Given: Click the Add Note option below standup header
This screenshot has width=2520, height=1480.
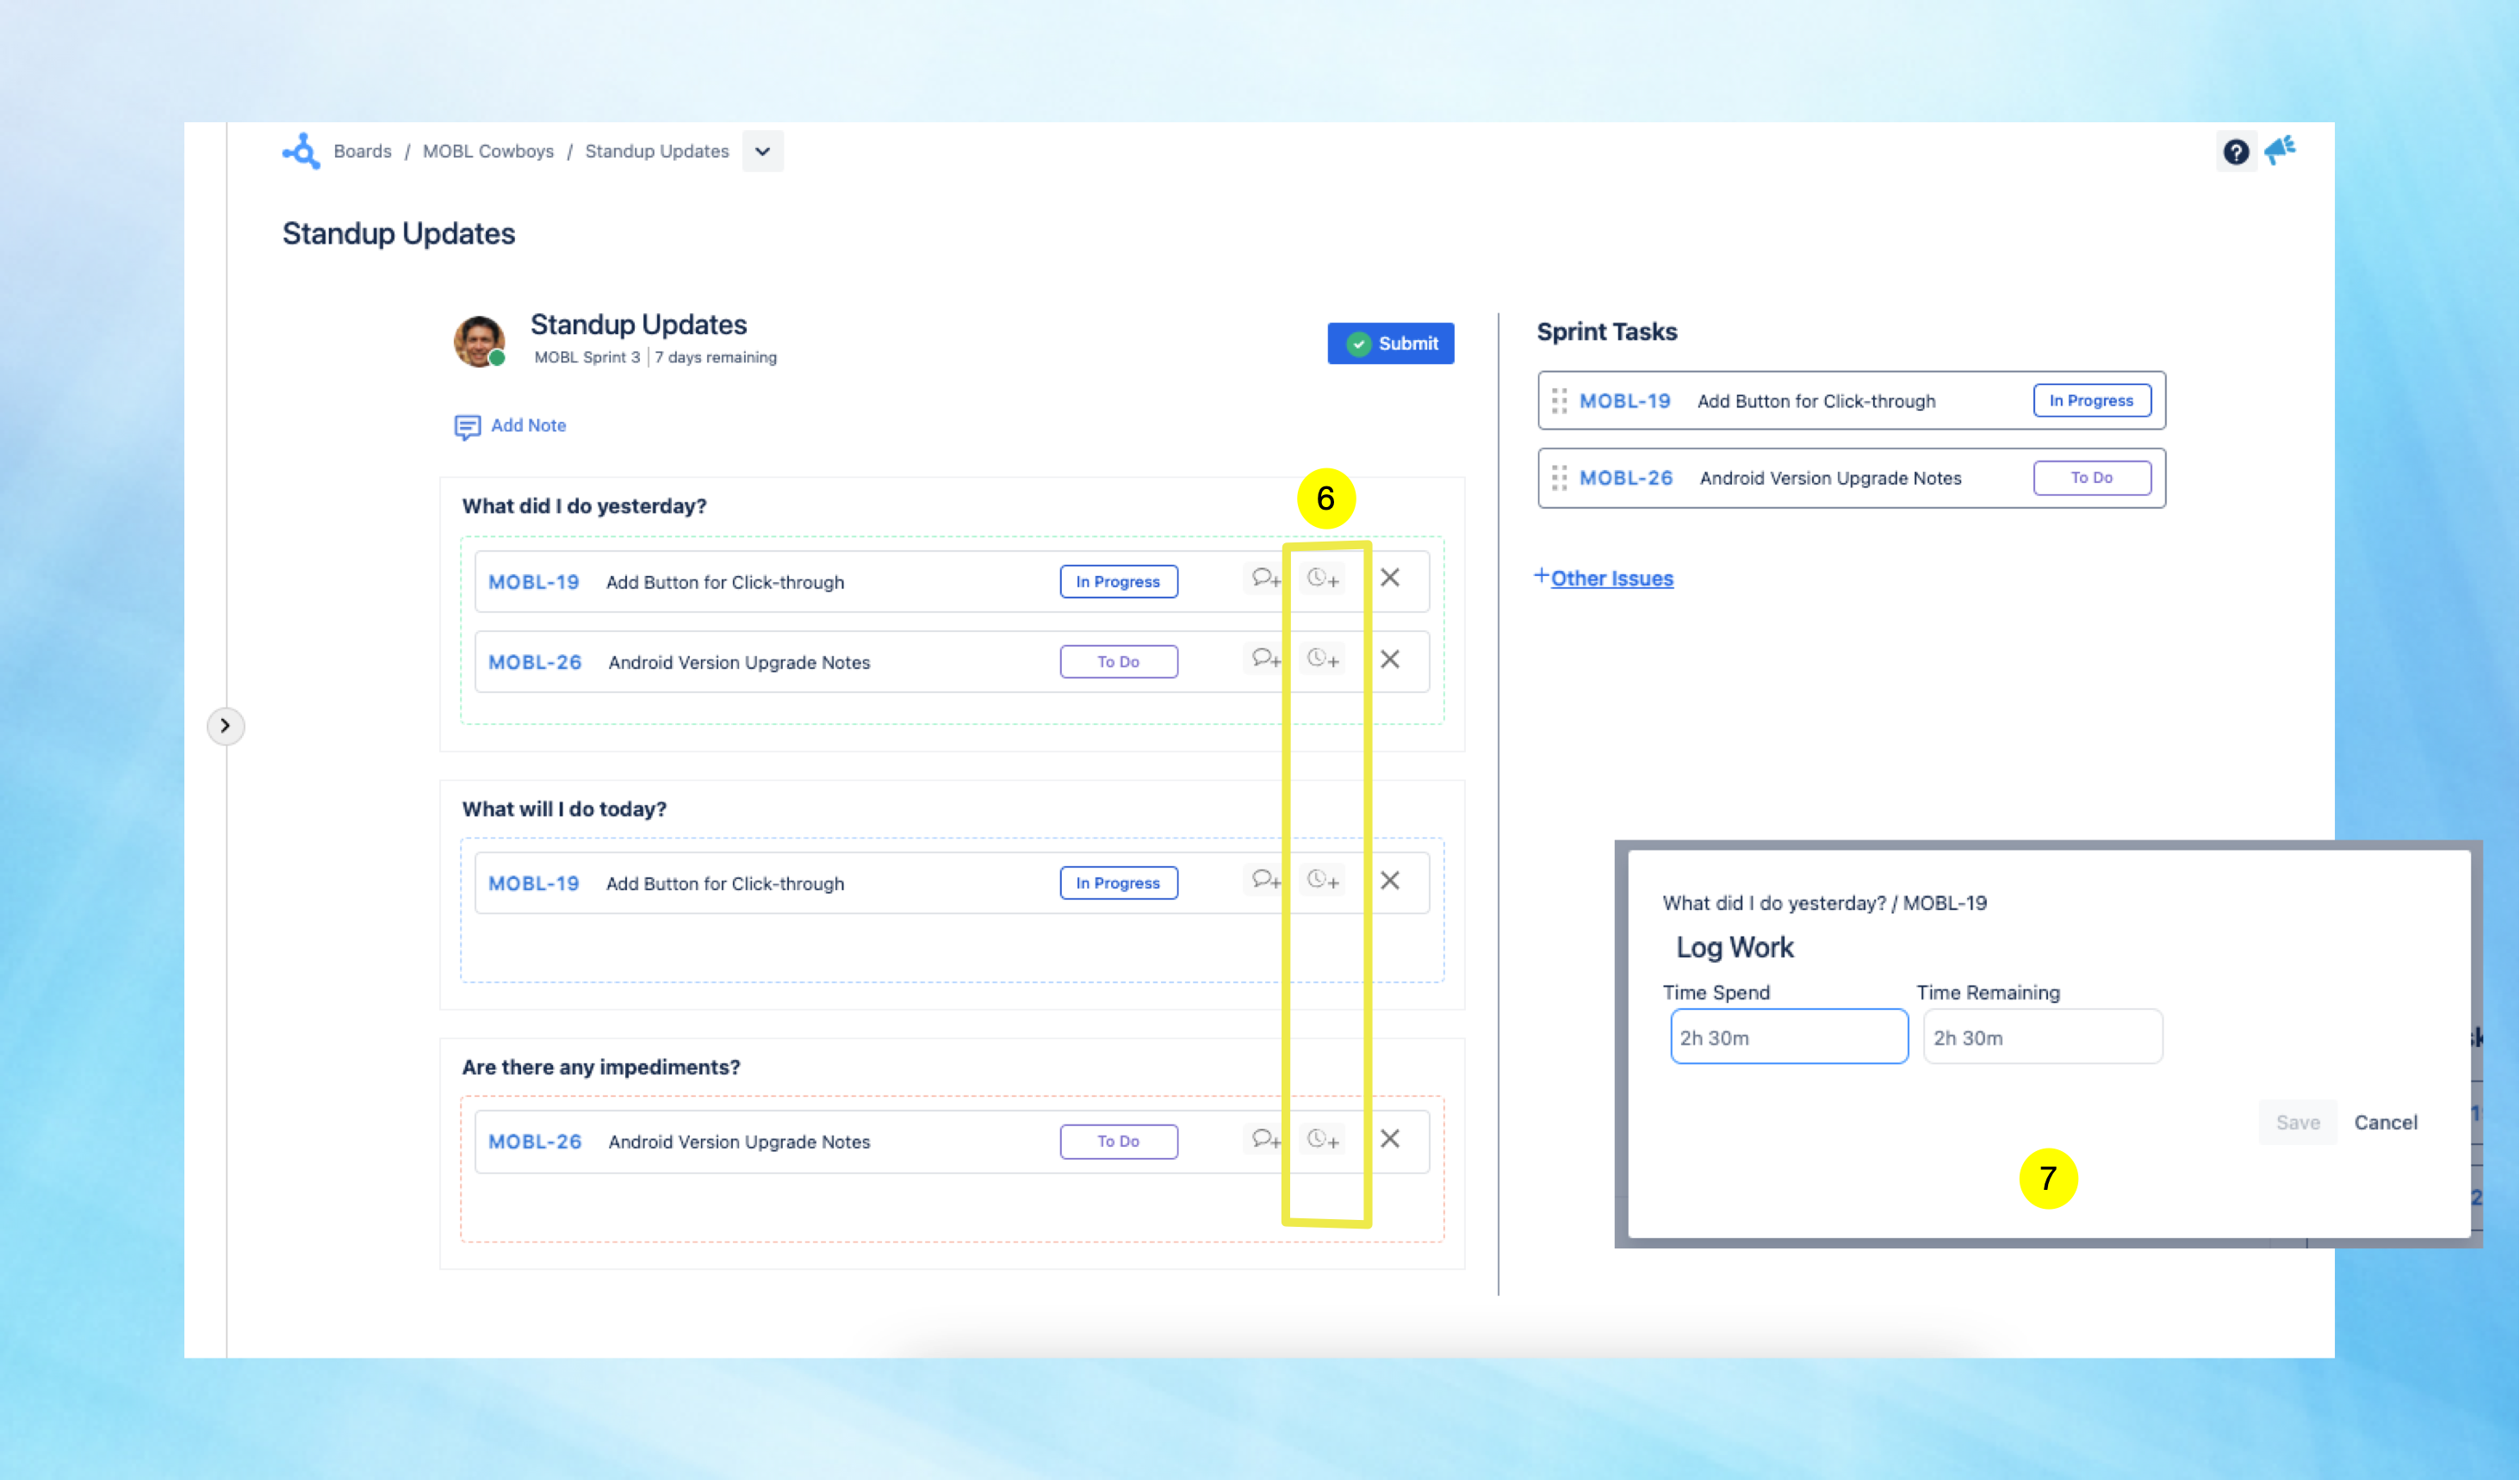Looking at the screenshot, I should pos(511,424).
